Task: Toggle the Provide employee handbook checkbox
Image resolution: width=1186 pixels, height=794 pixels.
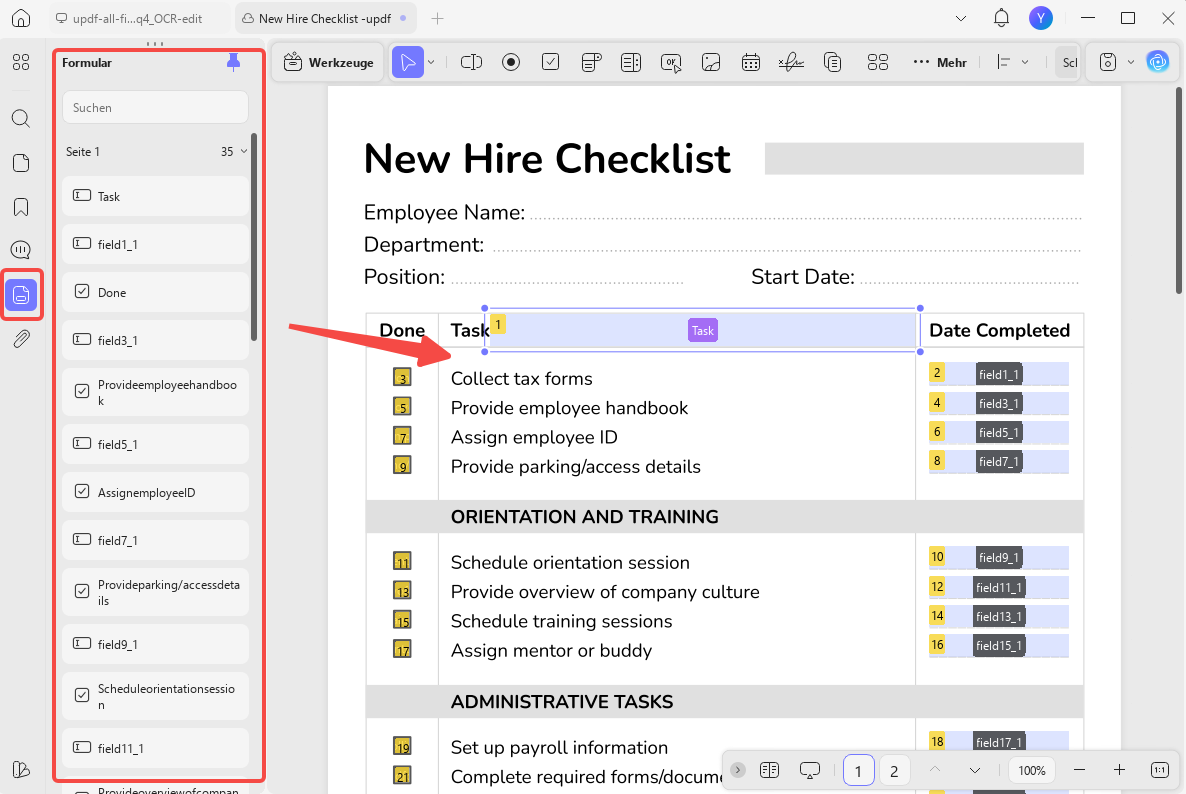Action: pyautogui.click(x=402, y=407)
